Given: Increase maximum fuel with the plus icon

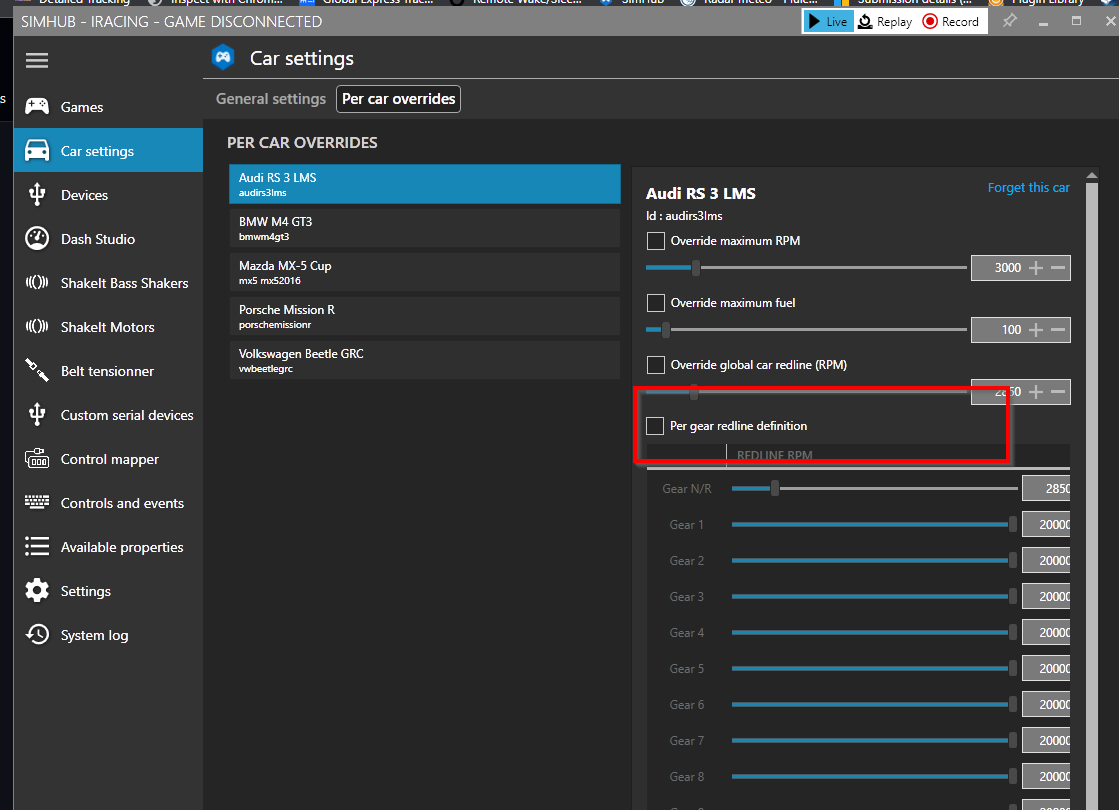Looking at the screenshot, I should [x=1036, y=330].
